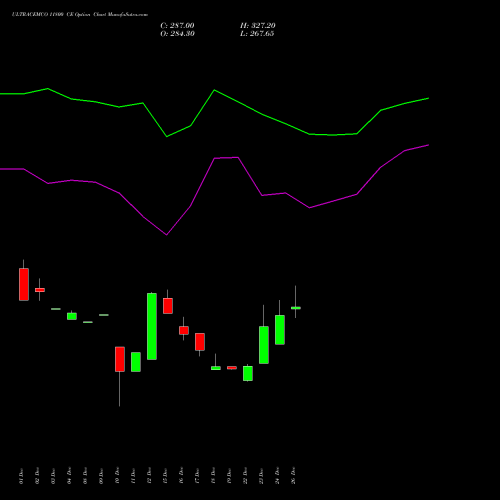Select the green candle for 23 Dec
This screenshot has height=500, width=500.
264,345
